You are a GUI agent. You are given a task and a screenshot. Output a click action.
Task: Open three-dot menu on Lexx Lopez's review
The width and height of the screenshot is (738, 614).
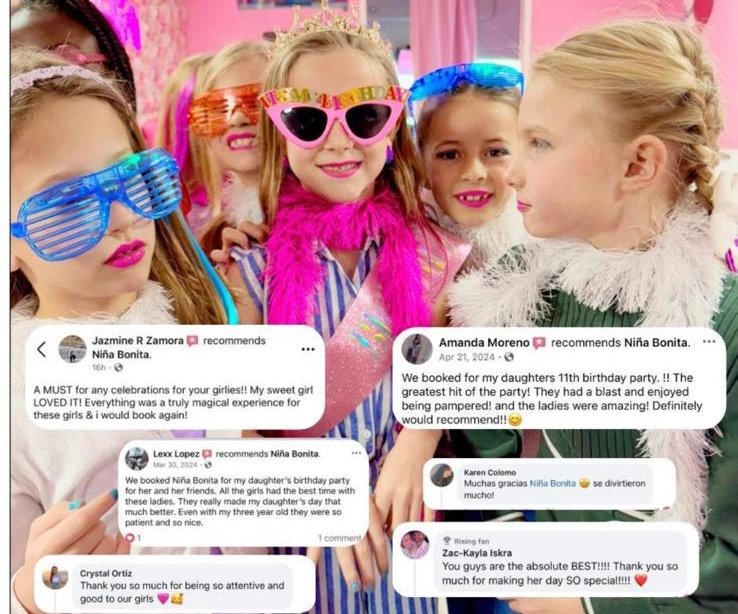(356, 453)
